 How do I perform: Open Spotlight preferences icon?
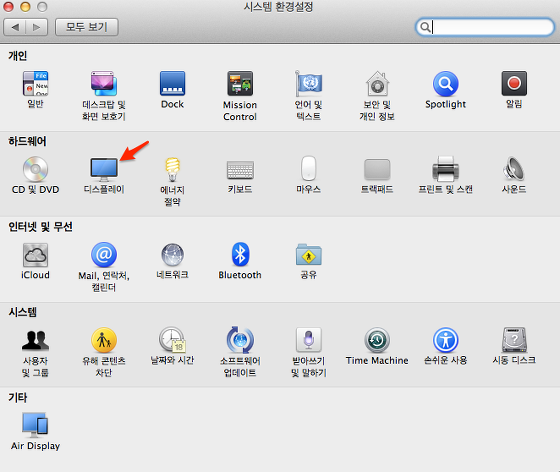point(446,84)
